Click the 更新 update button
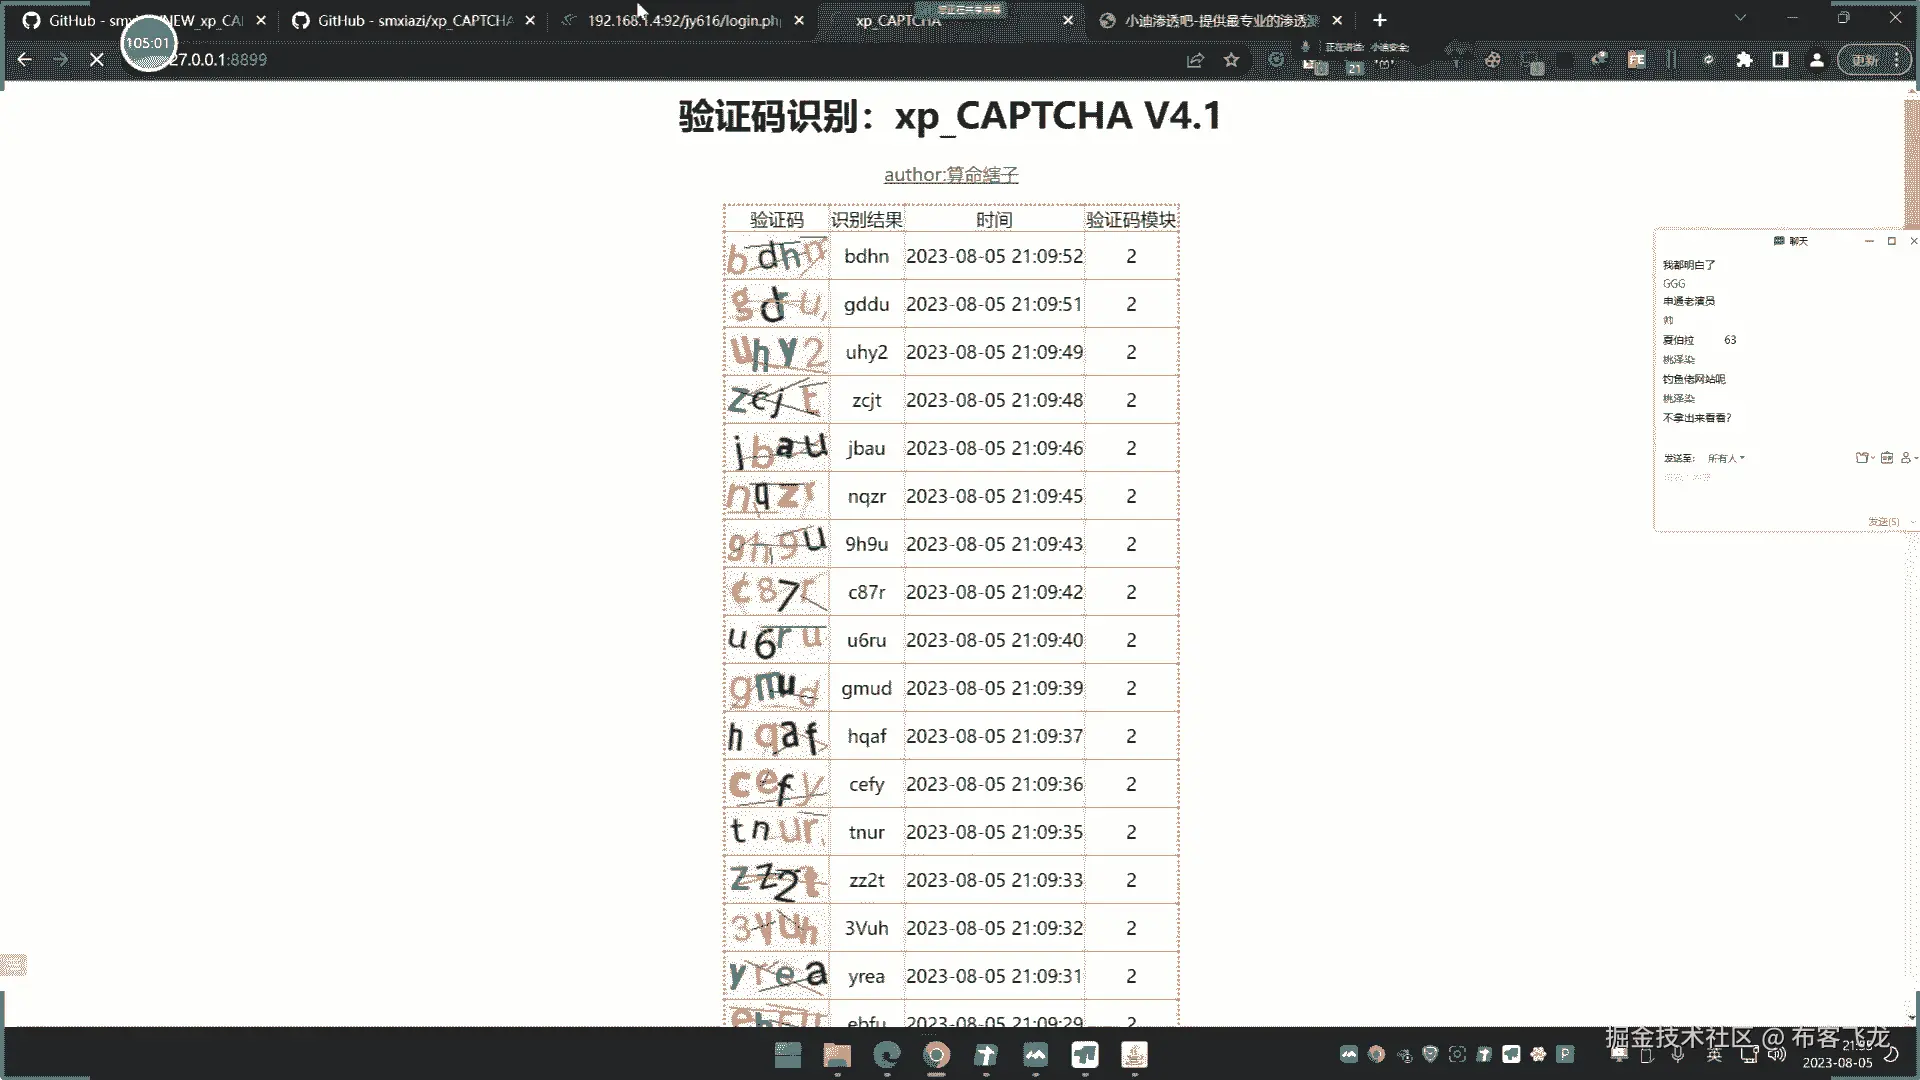The image size is (1920, 1080). point(1865,60)
